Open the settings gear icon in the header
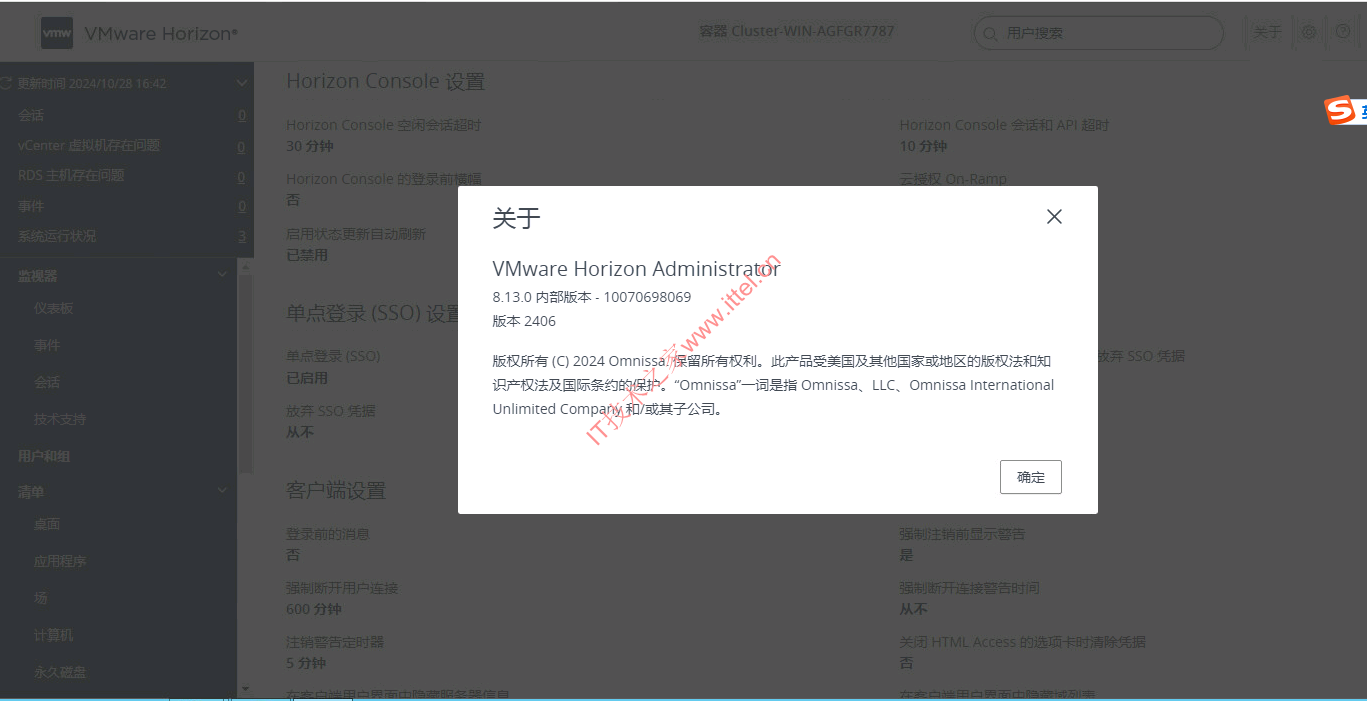 pos(1309,32)
